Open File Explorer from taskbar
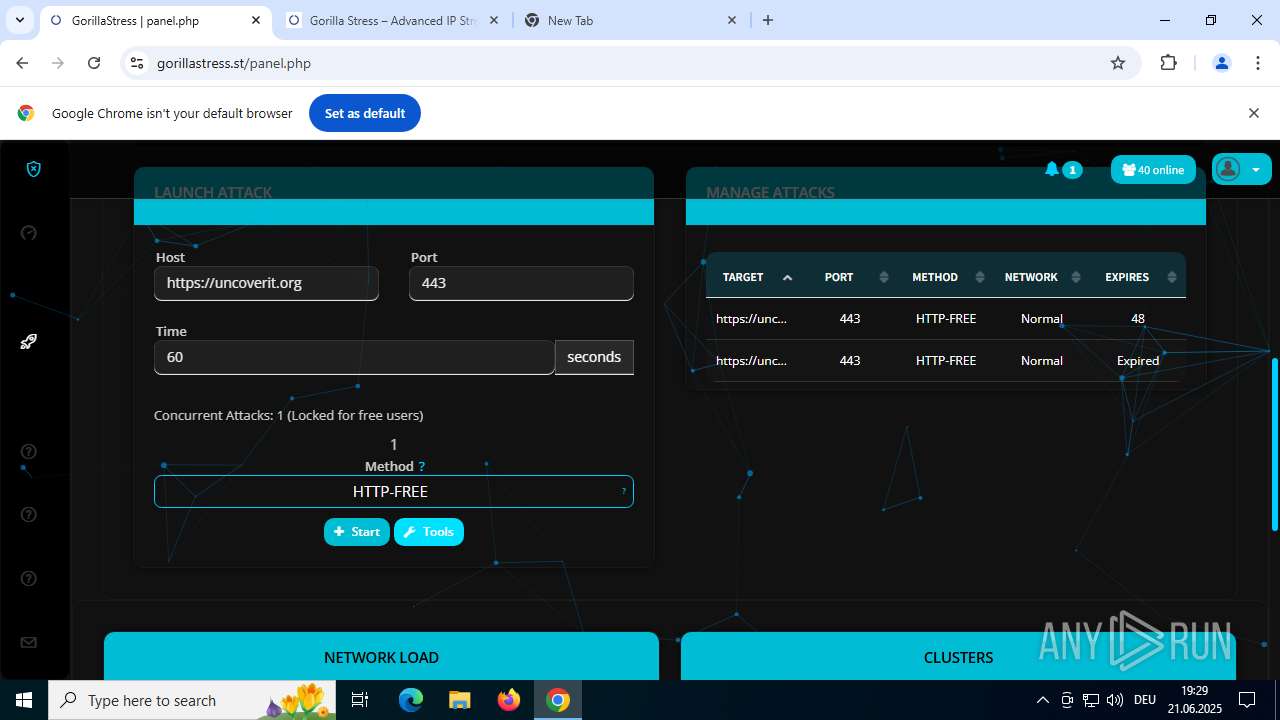Image resolution: width=1280 pixels, height=720 pixels. pyautogui.click(x=460, y=700)
